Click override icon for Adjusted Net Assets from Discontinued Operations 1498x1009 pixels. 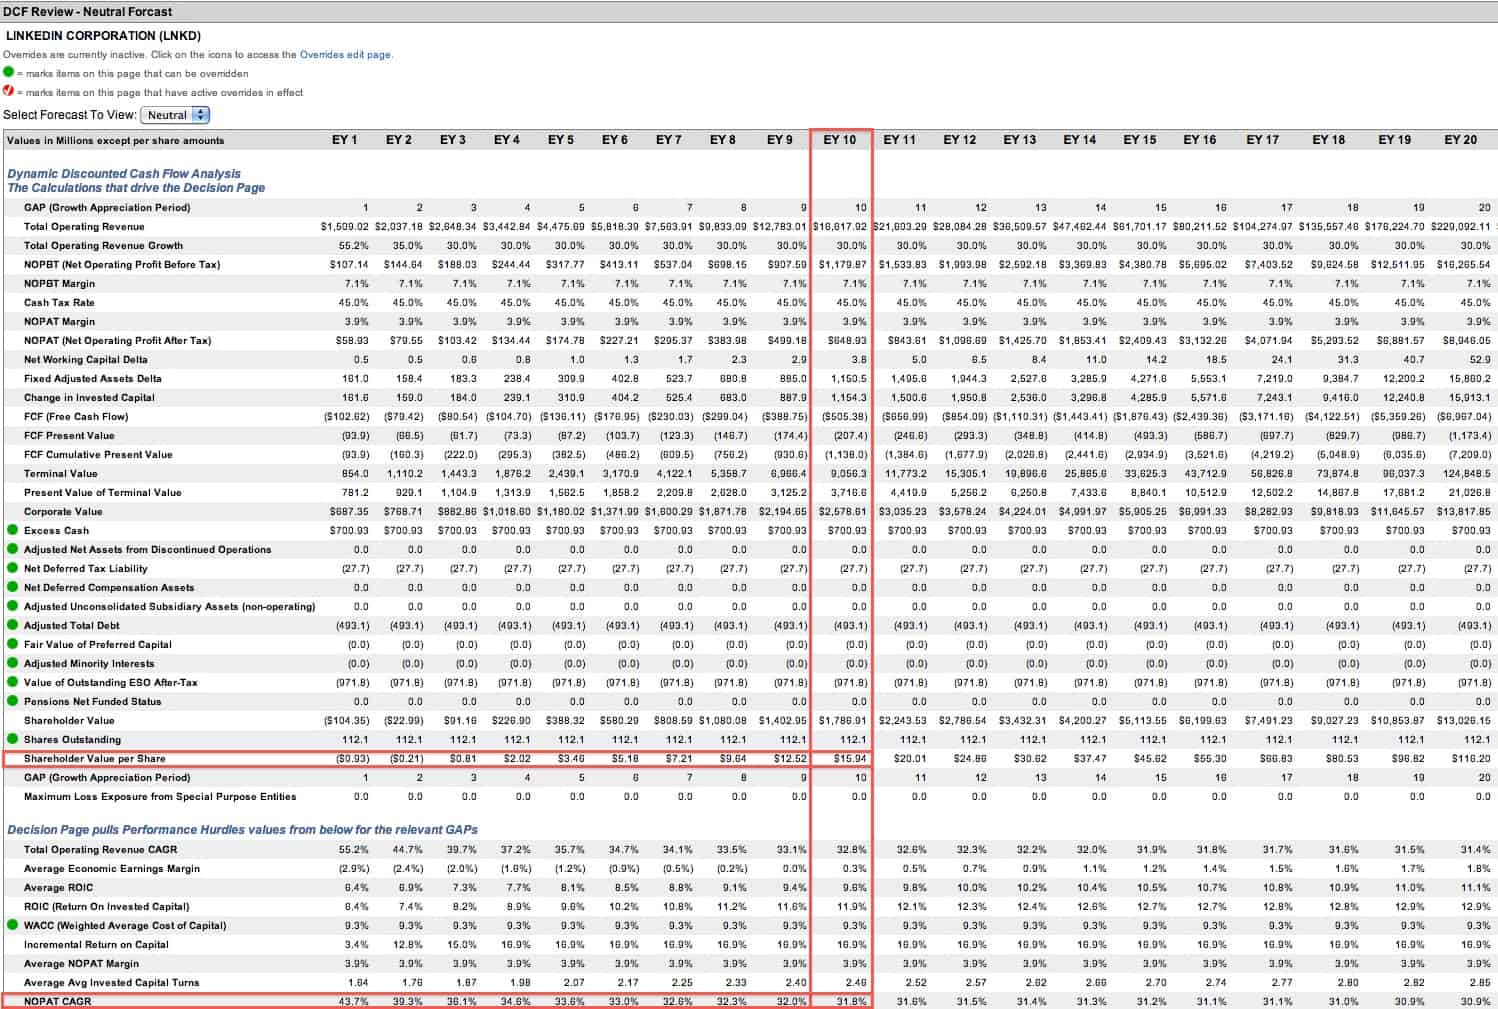12,549
